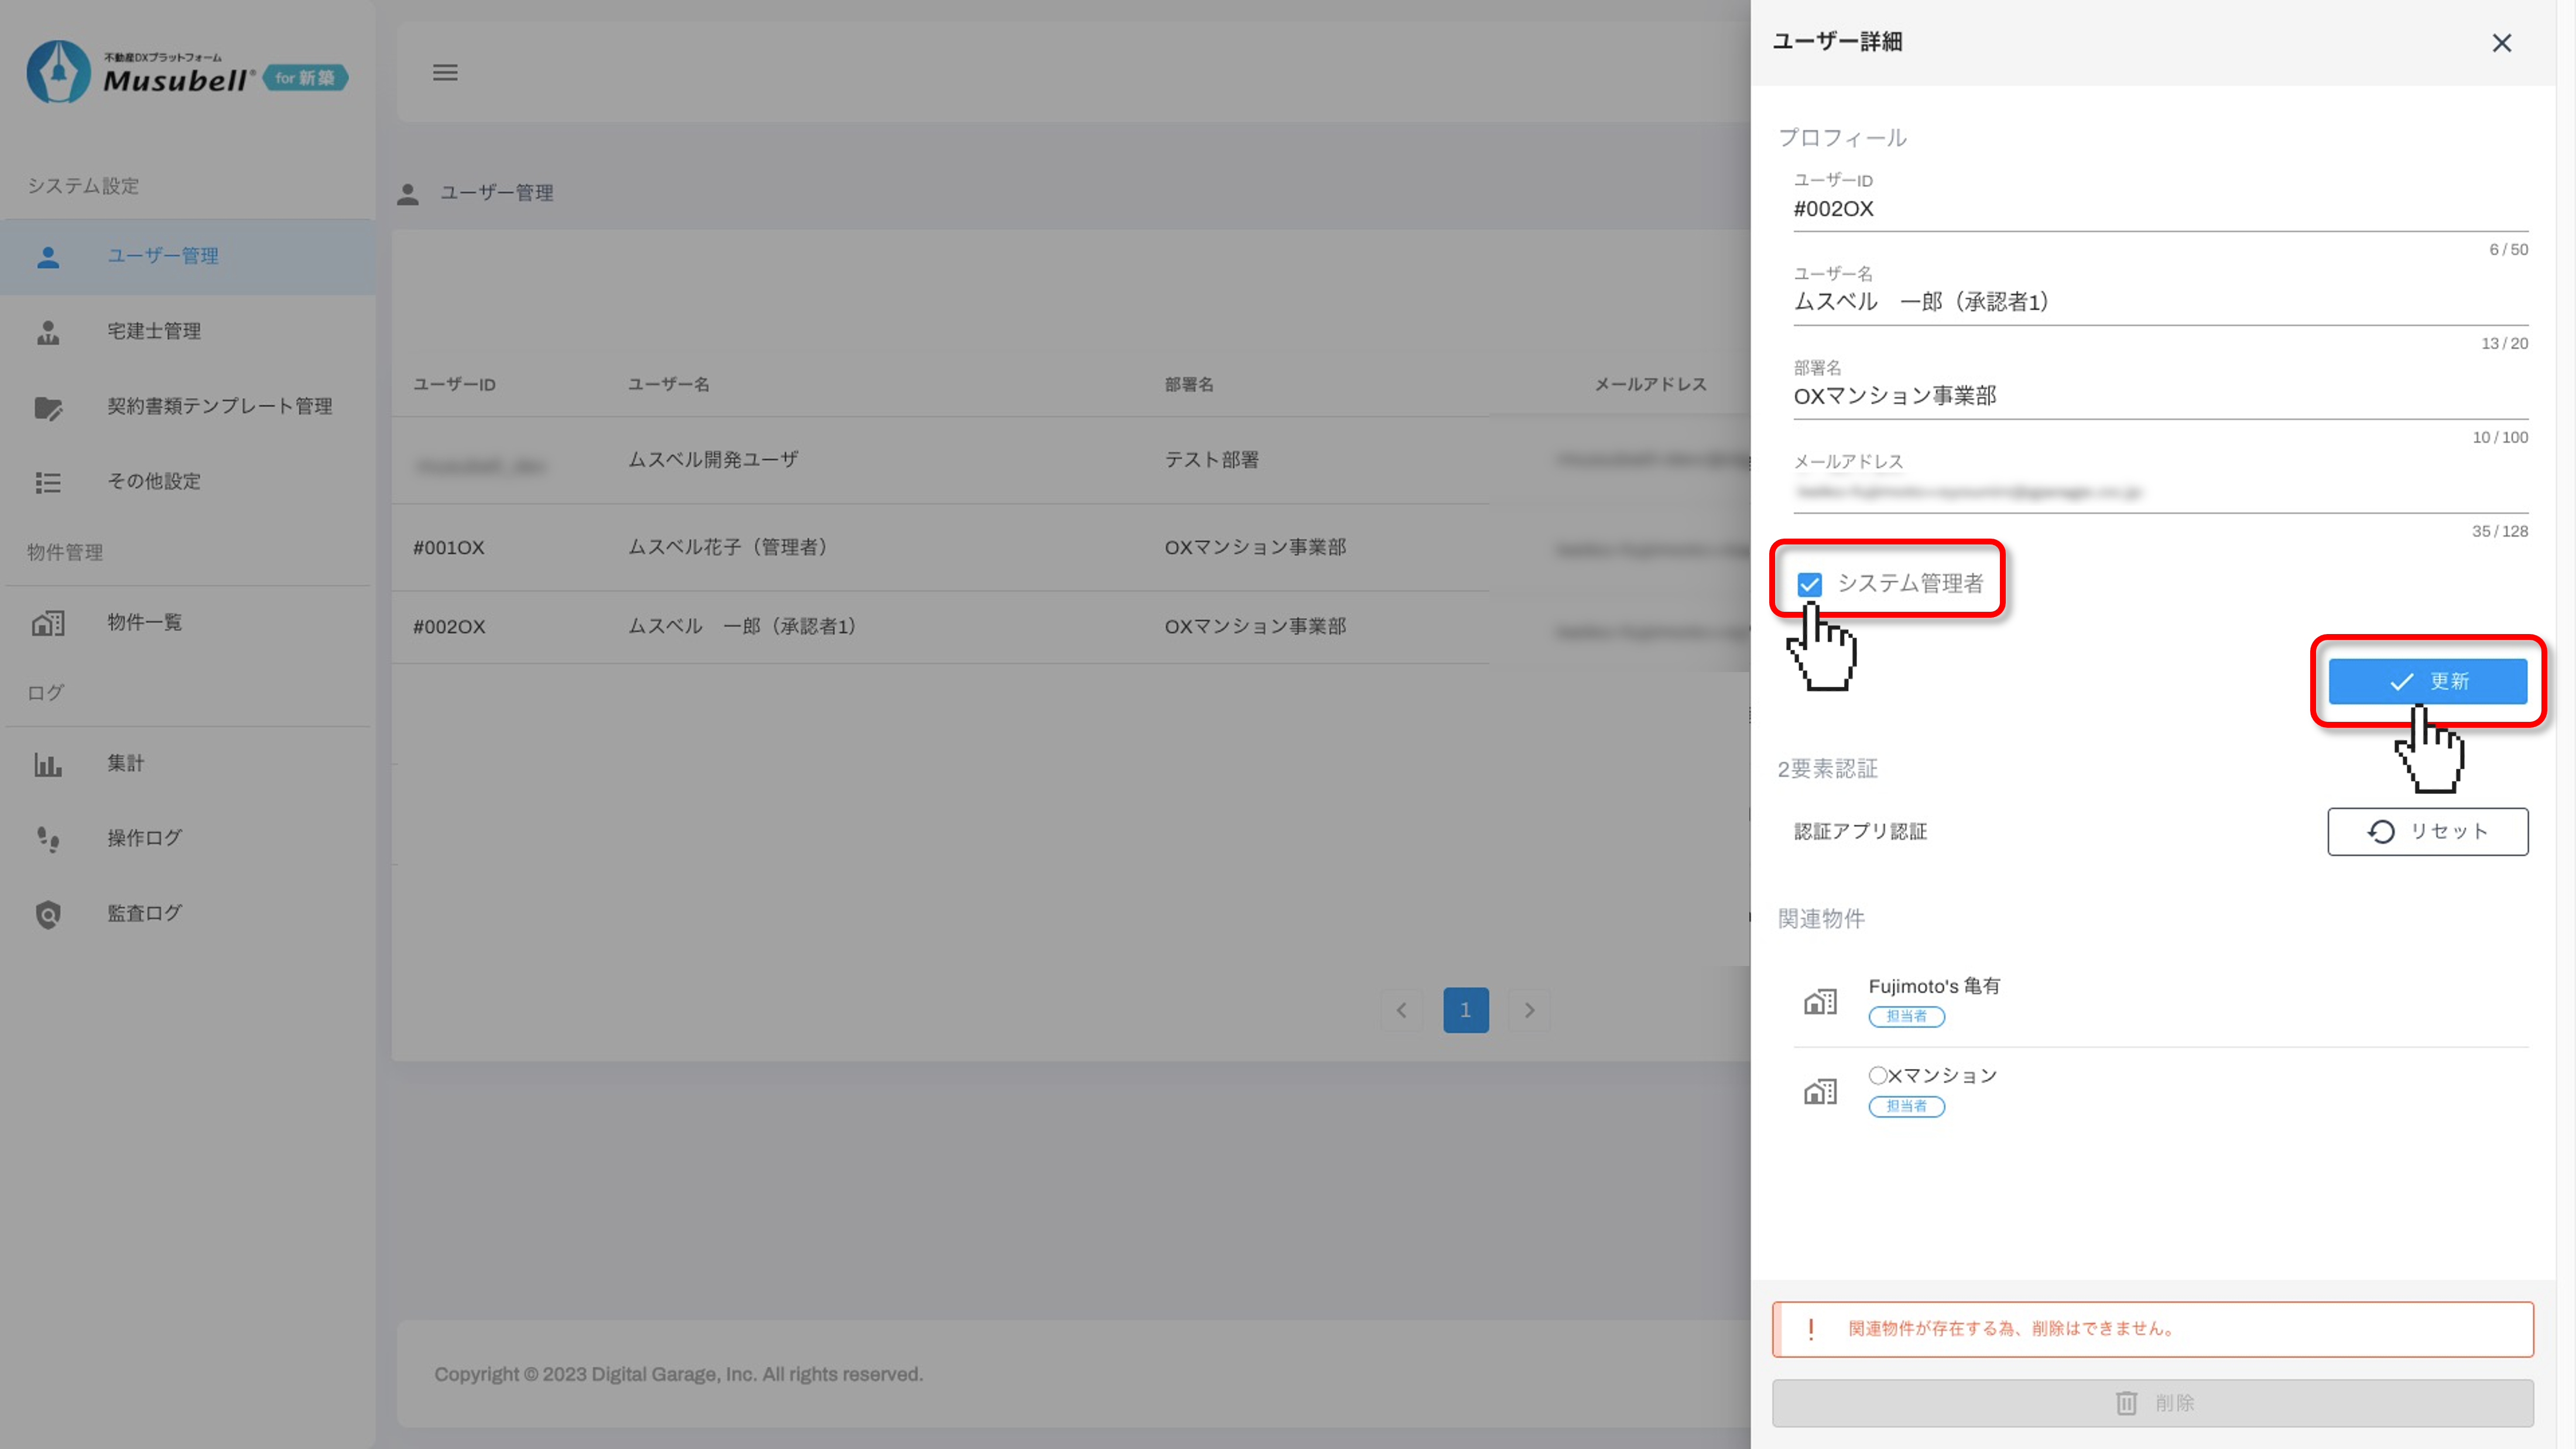Viewport: 2576px width, 1449px height.
Task: Go to previous page chevron
Action: pyautogui.click(x=1401, y=1010)
